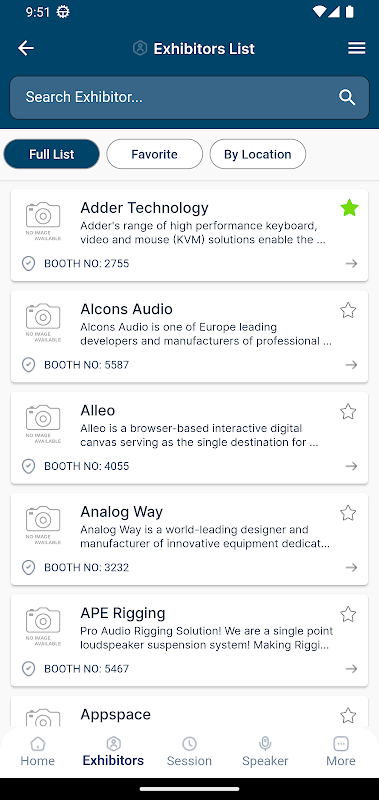Screen dimensions: 379x800
Task: Toggle the Alleo favorite star
Action: tap(348, 411)
